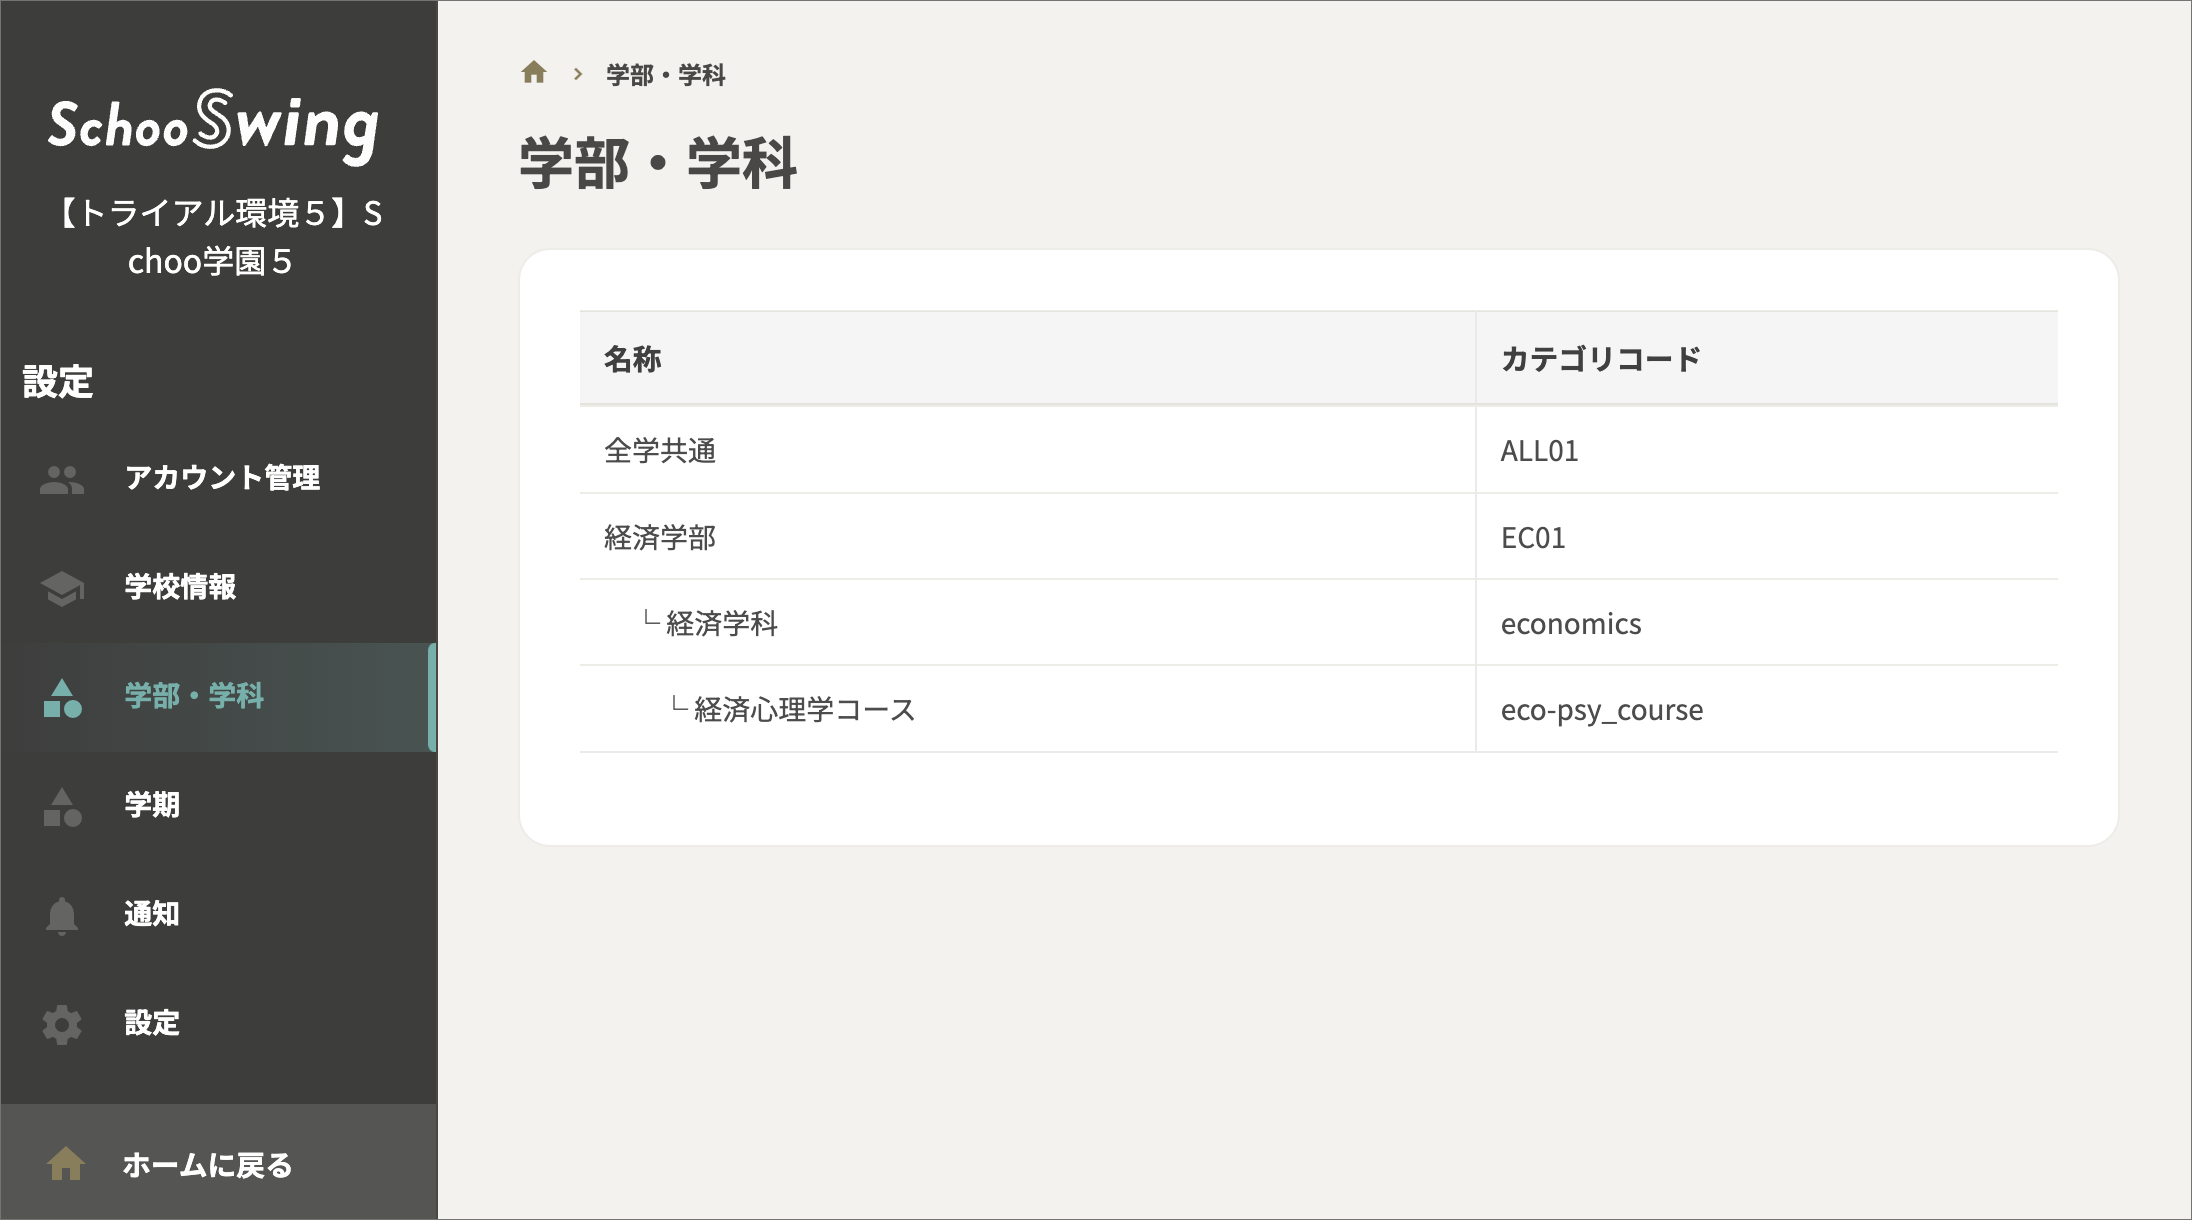Click the 設定 gear icon
Image resolution: width=2192 pixels, height=1220 pixels.
(62, 1024)
